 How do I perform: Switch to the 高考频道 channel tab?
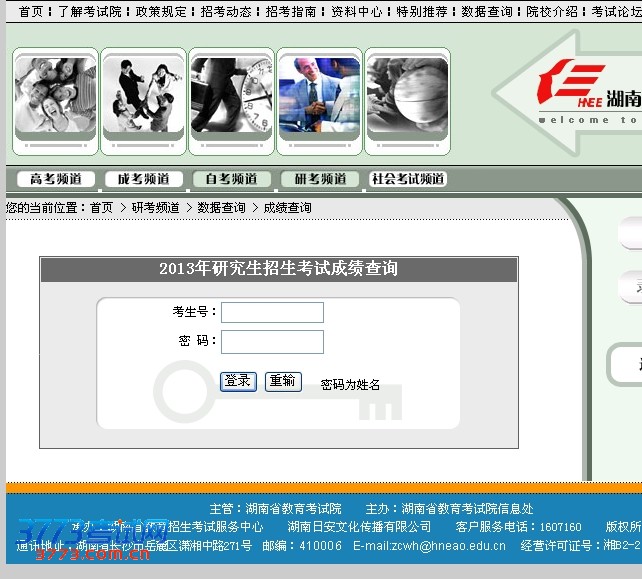57,179
